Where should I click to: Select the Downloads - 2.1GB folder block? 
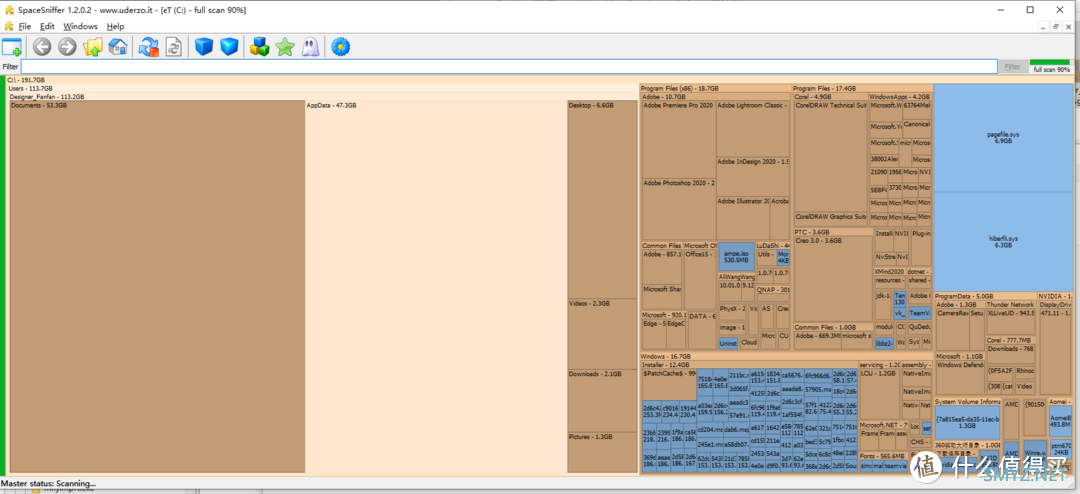tap(602, 401)
